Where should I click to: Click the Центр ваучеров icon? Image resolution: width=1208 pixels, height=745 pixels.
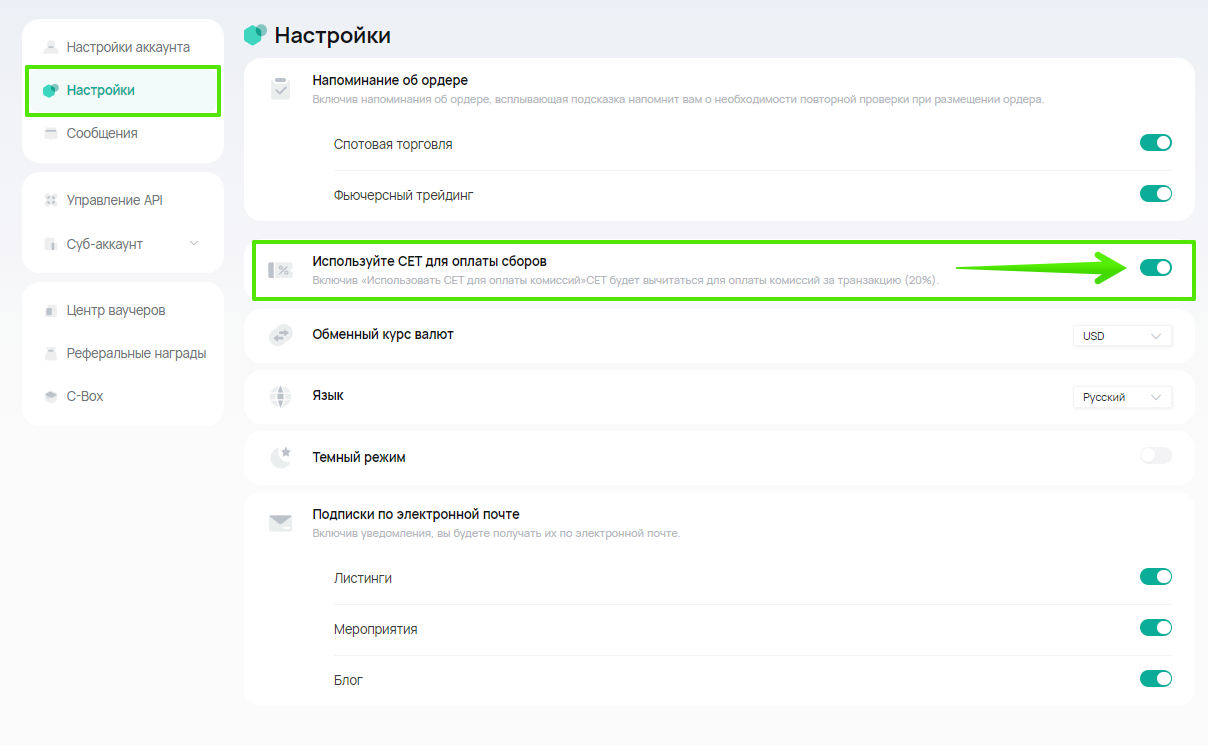click(x=51, y=310)
